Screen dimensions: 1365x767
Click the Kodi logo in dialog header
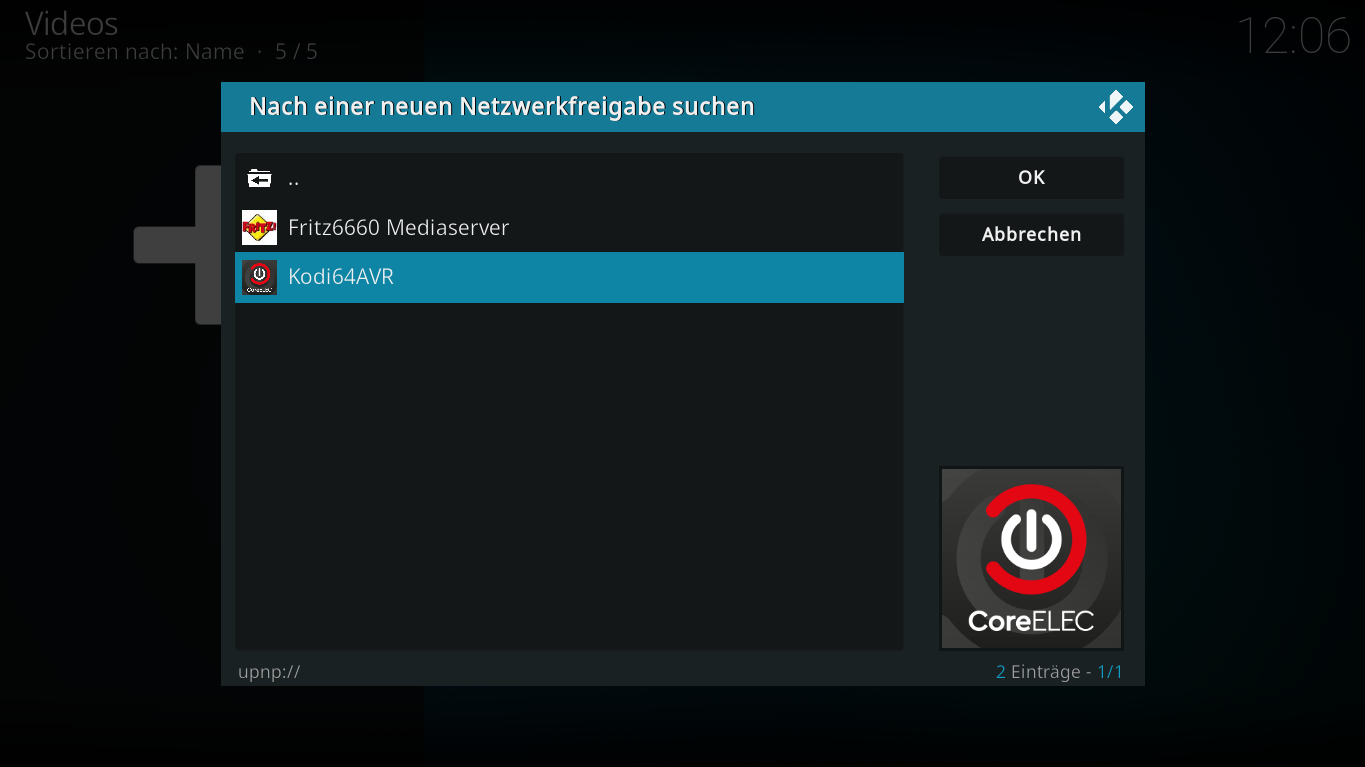[x=1115, y=107]
